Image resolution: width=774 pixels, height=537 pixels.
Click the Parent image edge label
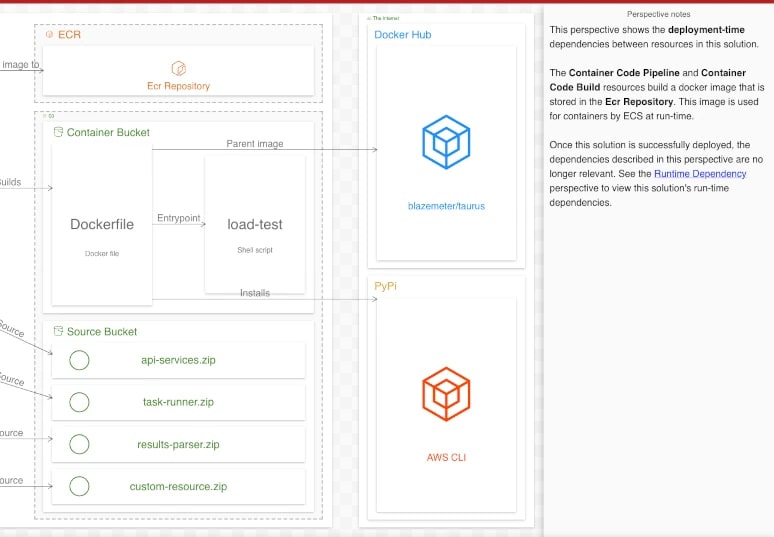(x=254, y=144)
